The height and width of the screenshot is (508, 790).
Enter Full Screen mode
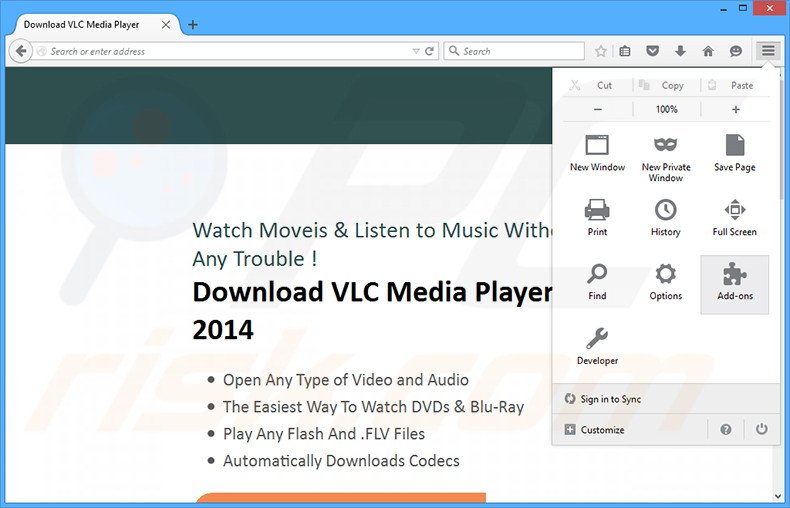click(x=735, y=218)
